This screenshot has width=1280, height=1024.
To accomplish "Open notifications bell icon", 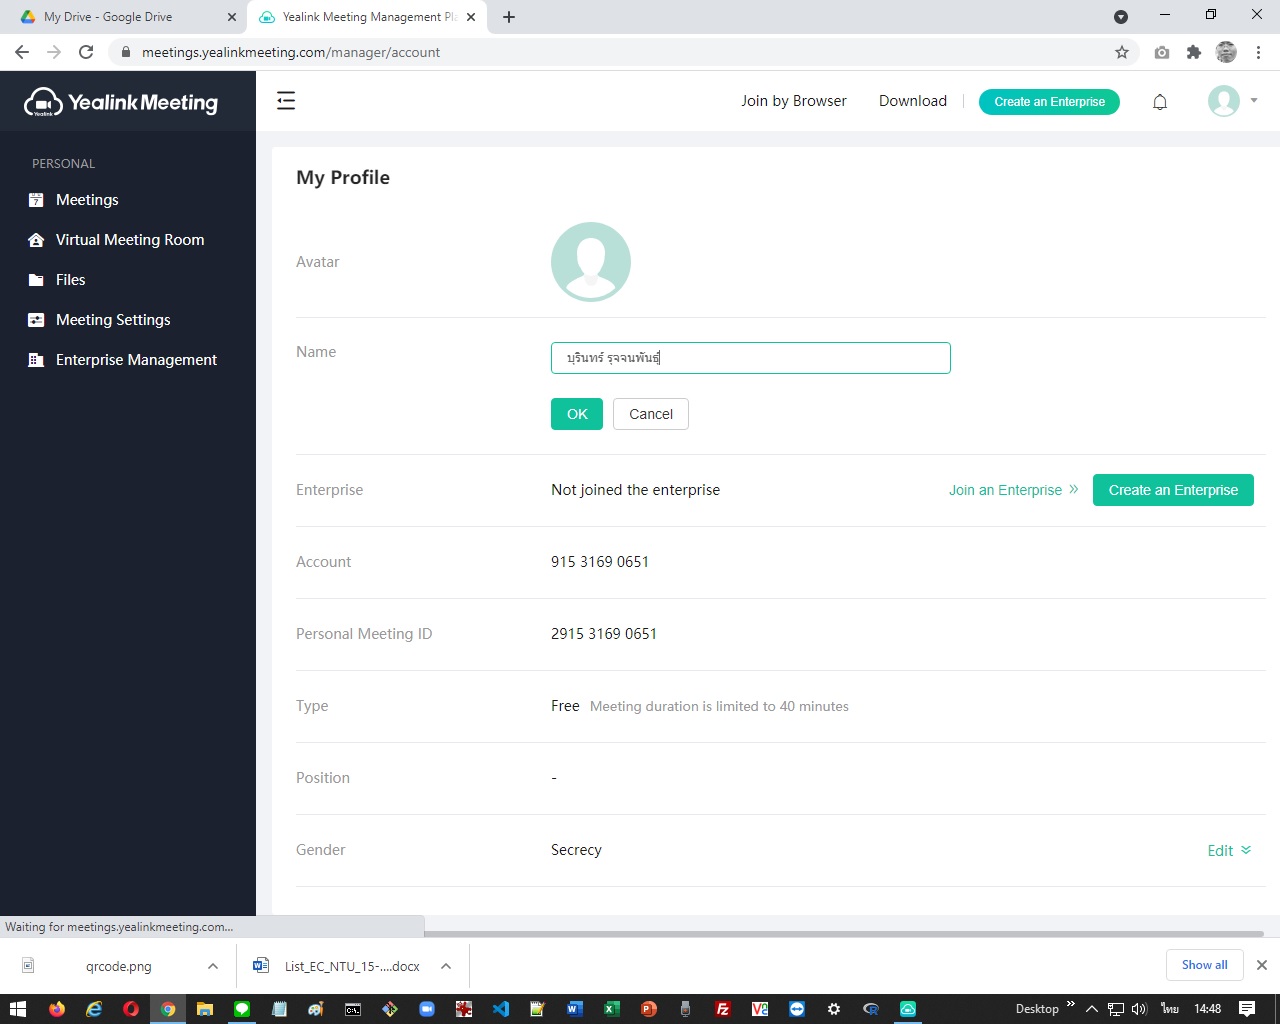I will pos(1160,102).
